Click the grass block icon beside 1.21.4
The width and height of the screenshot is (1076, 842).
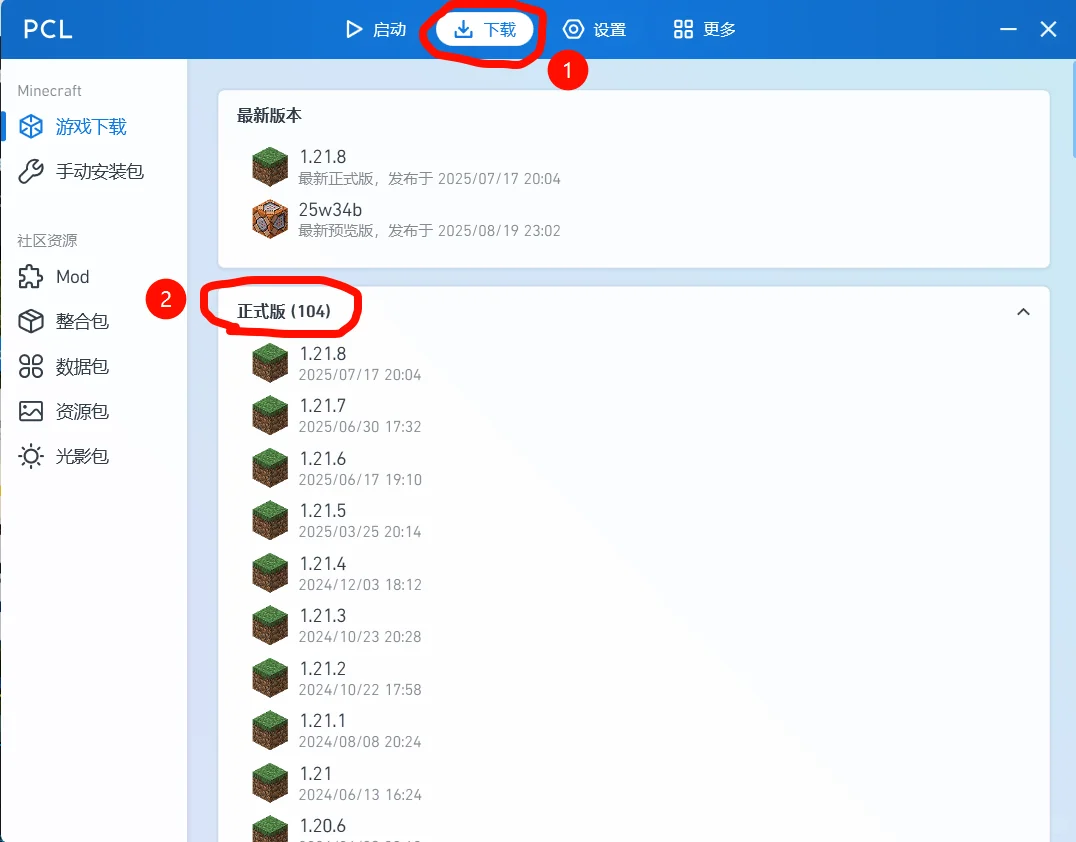coord(270,573)
